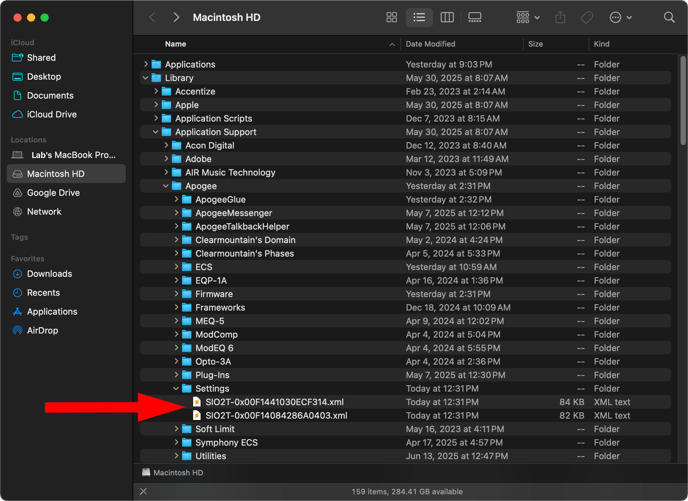Collapse the Apogee folder
Image resolution: width=688 pixels, height=501 pixels.
click(166, 186)
